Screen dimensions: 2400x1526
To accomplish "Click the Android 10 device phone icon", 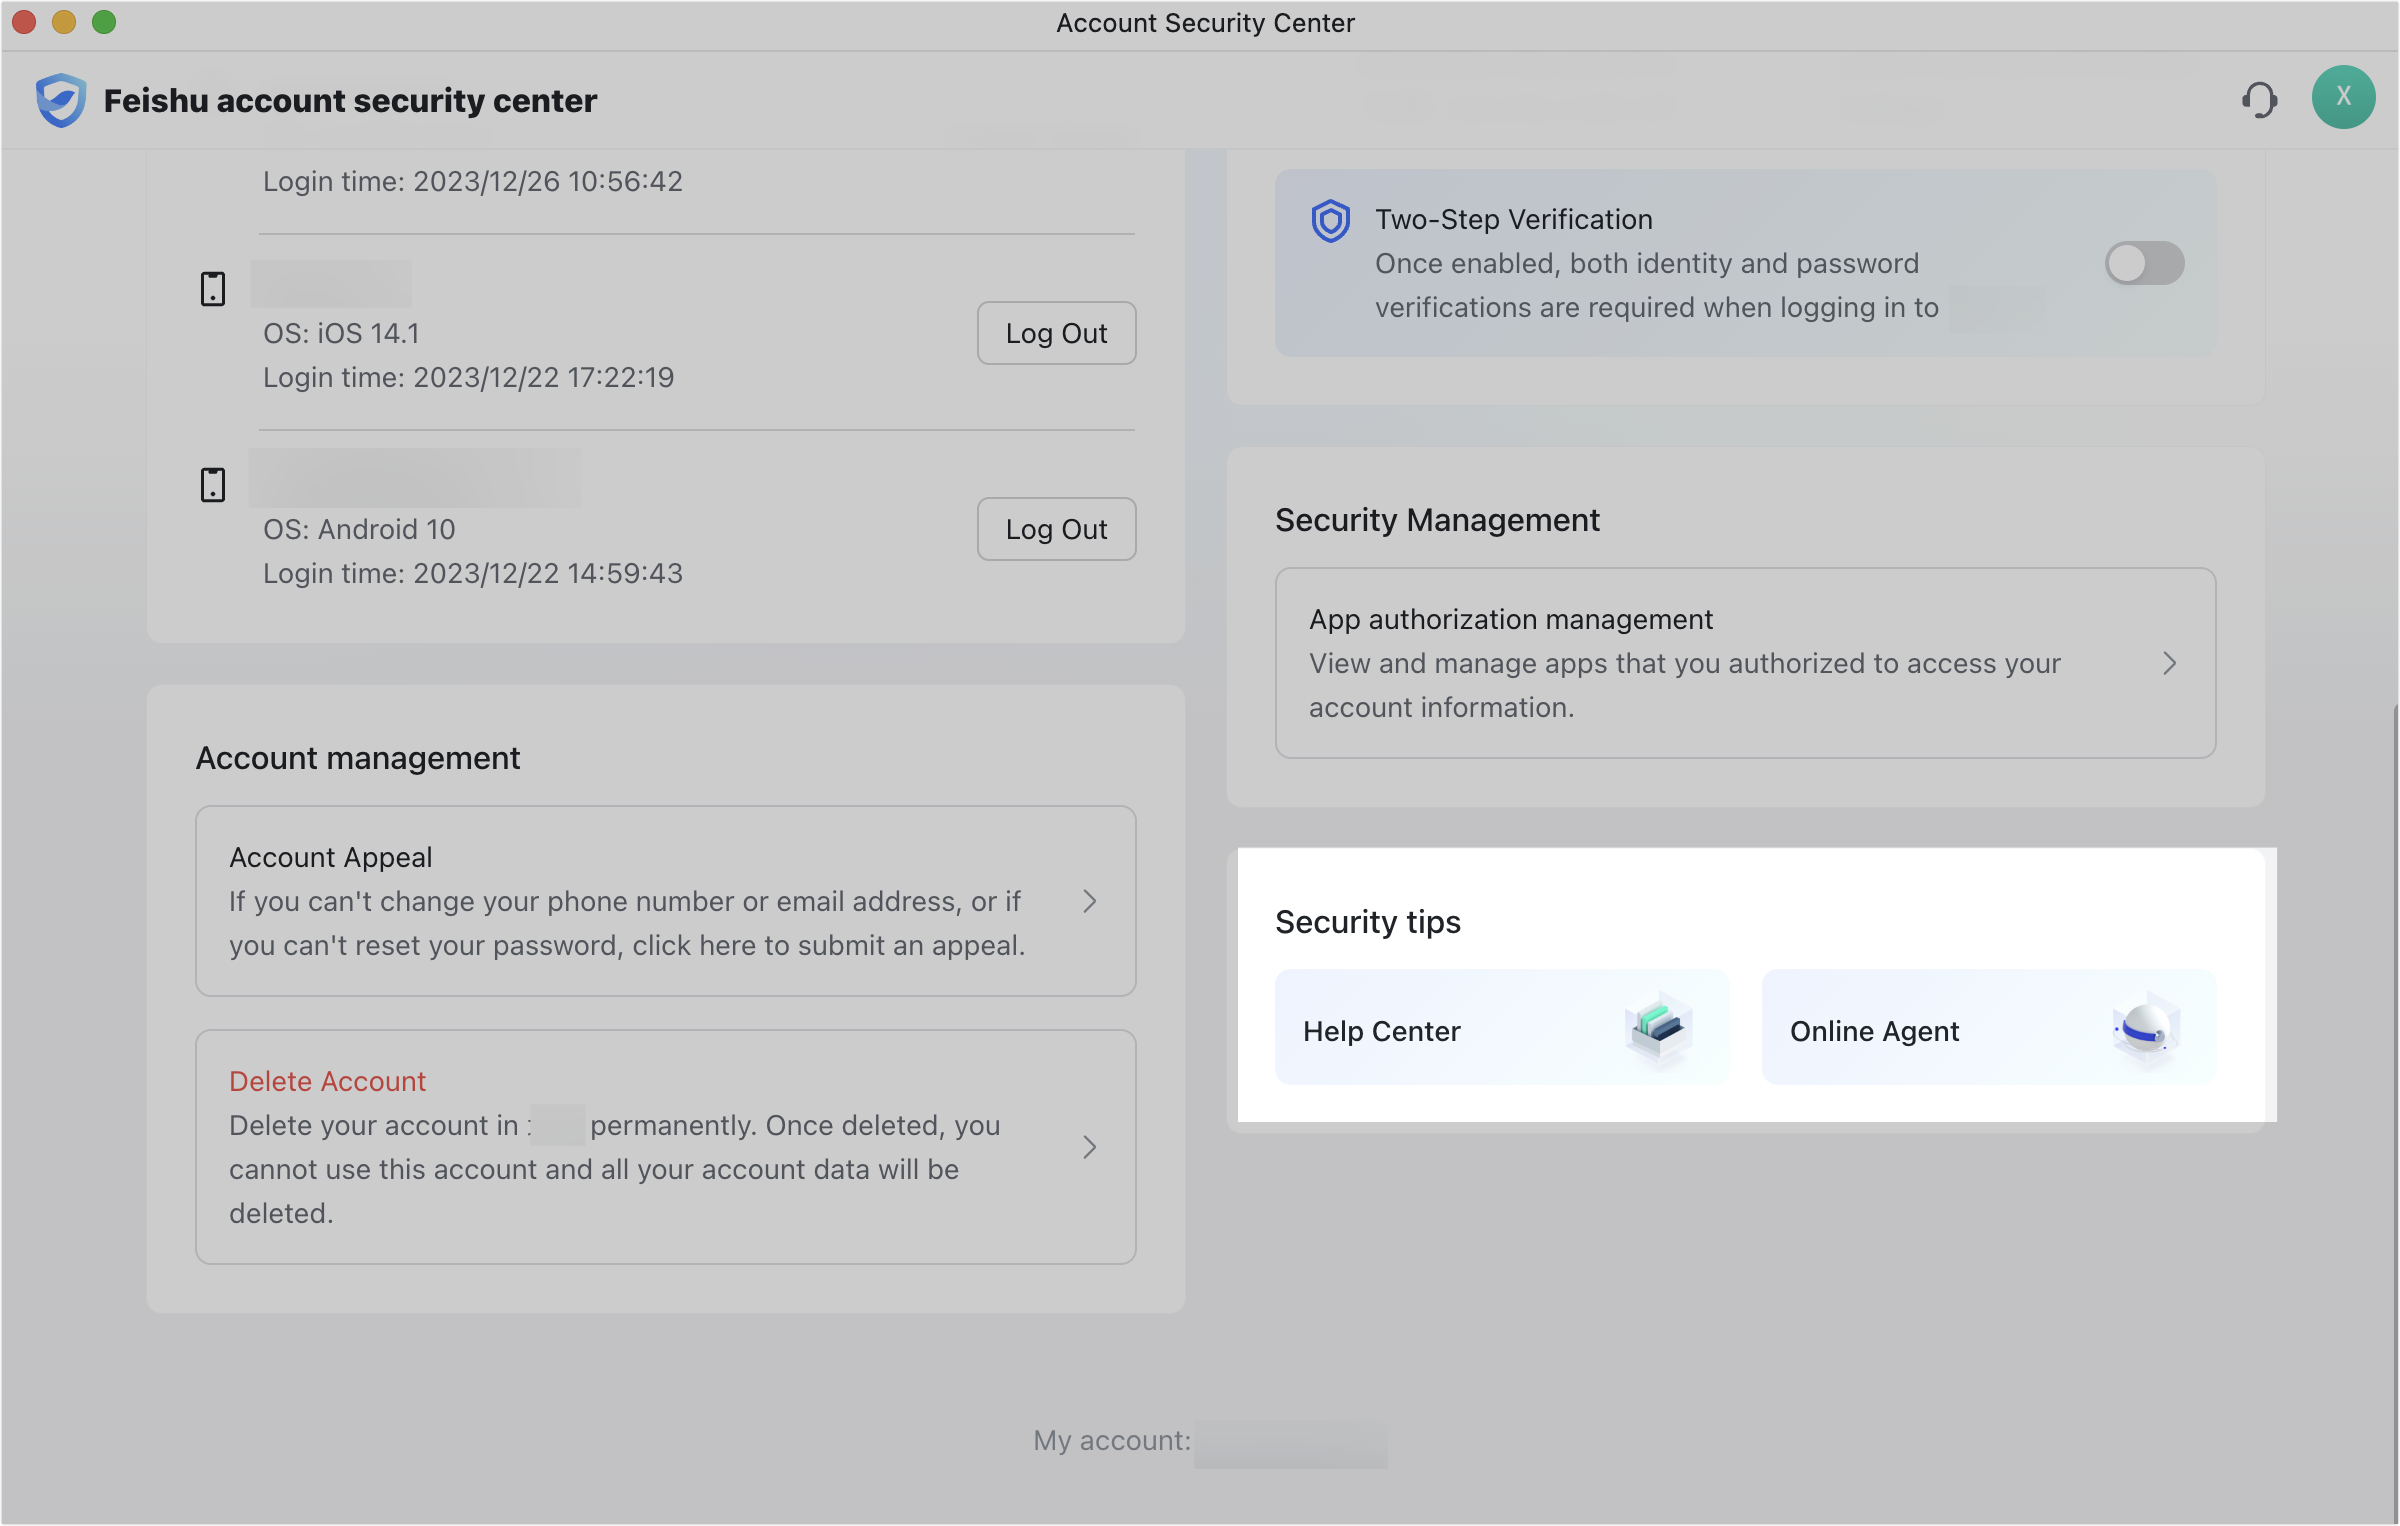I will (x=213, y=485).
